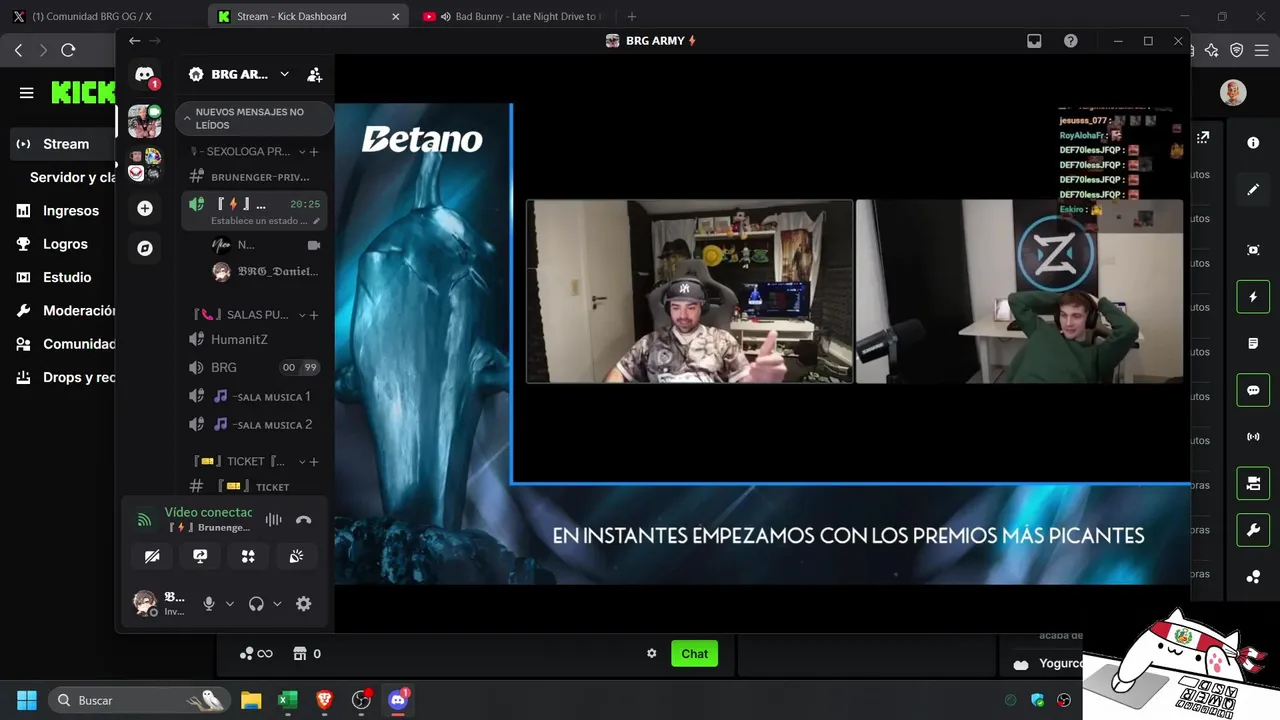This screenshot has width=1280, height=720.
Task: Toggle the lightning bolt panel in Kick
Action: (x=1253, y=297)
